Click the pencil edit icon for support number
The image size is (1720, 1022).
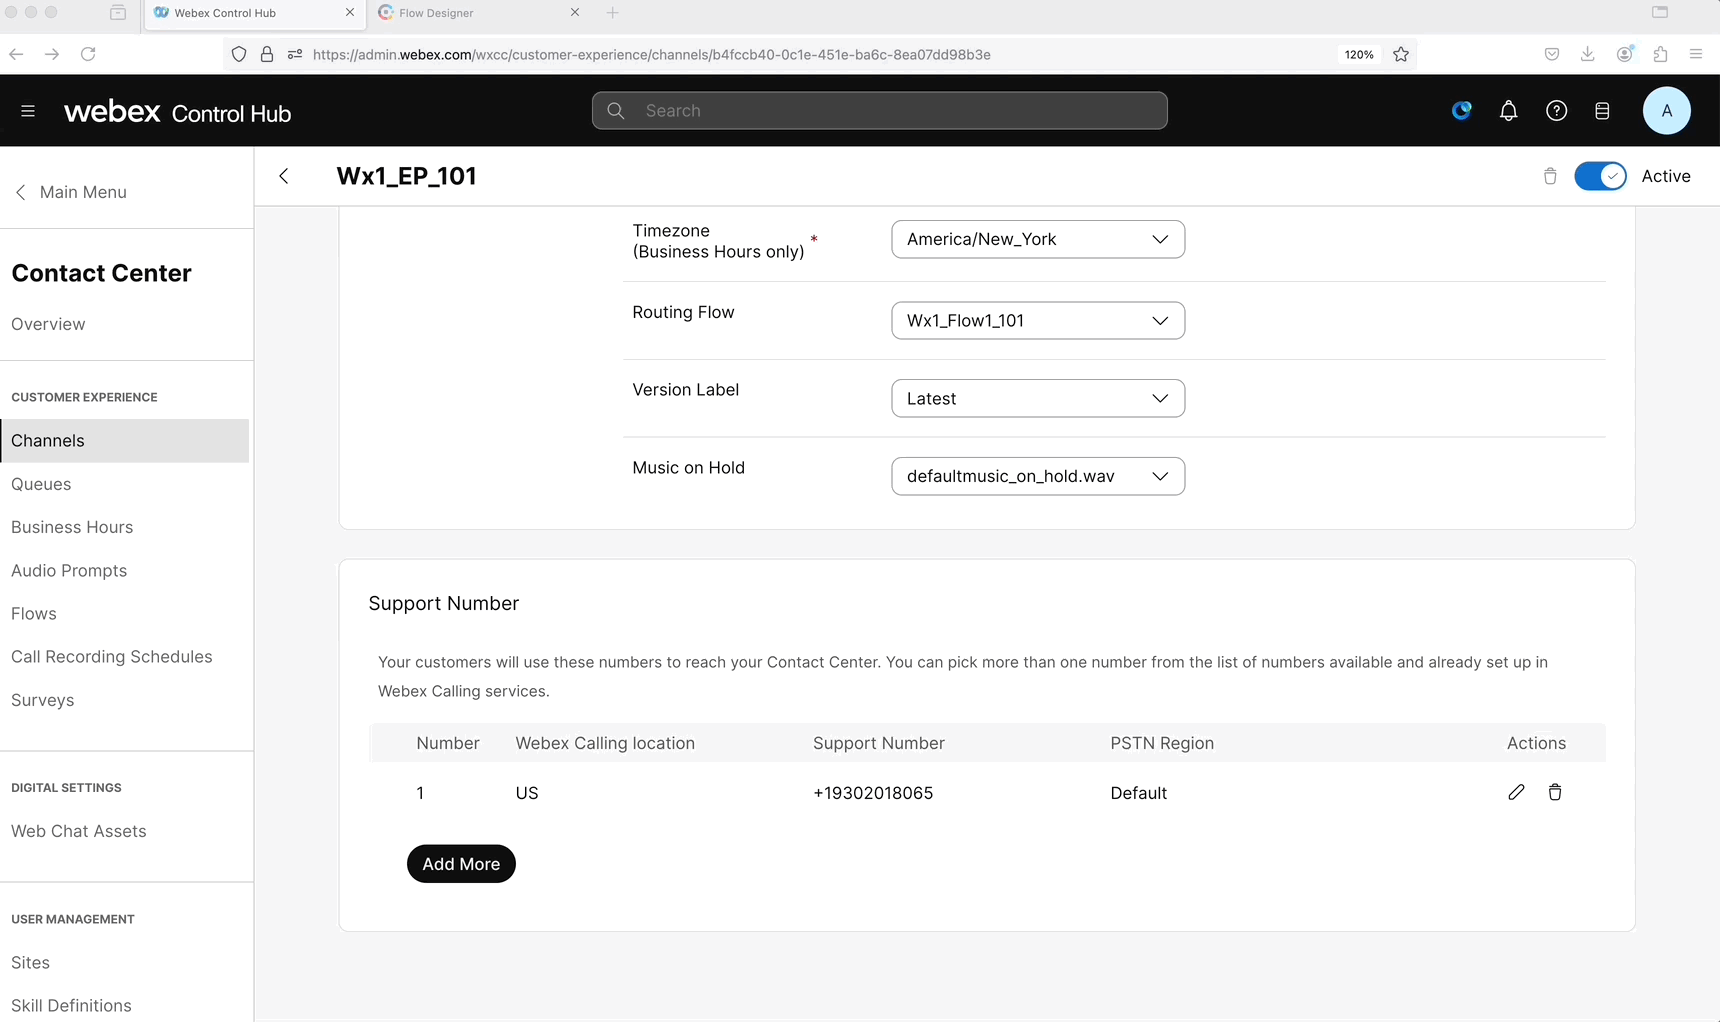1516,792
